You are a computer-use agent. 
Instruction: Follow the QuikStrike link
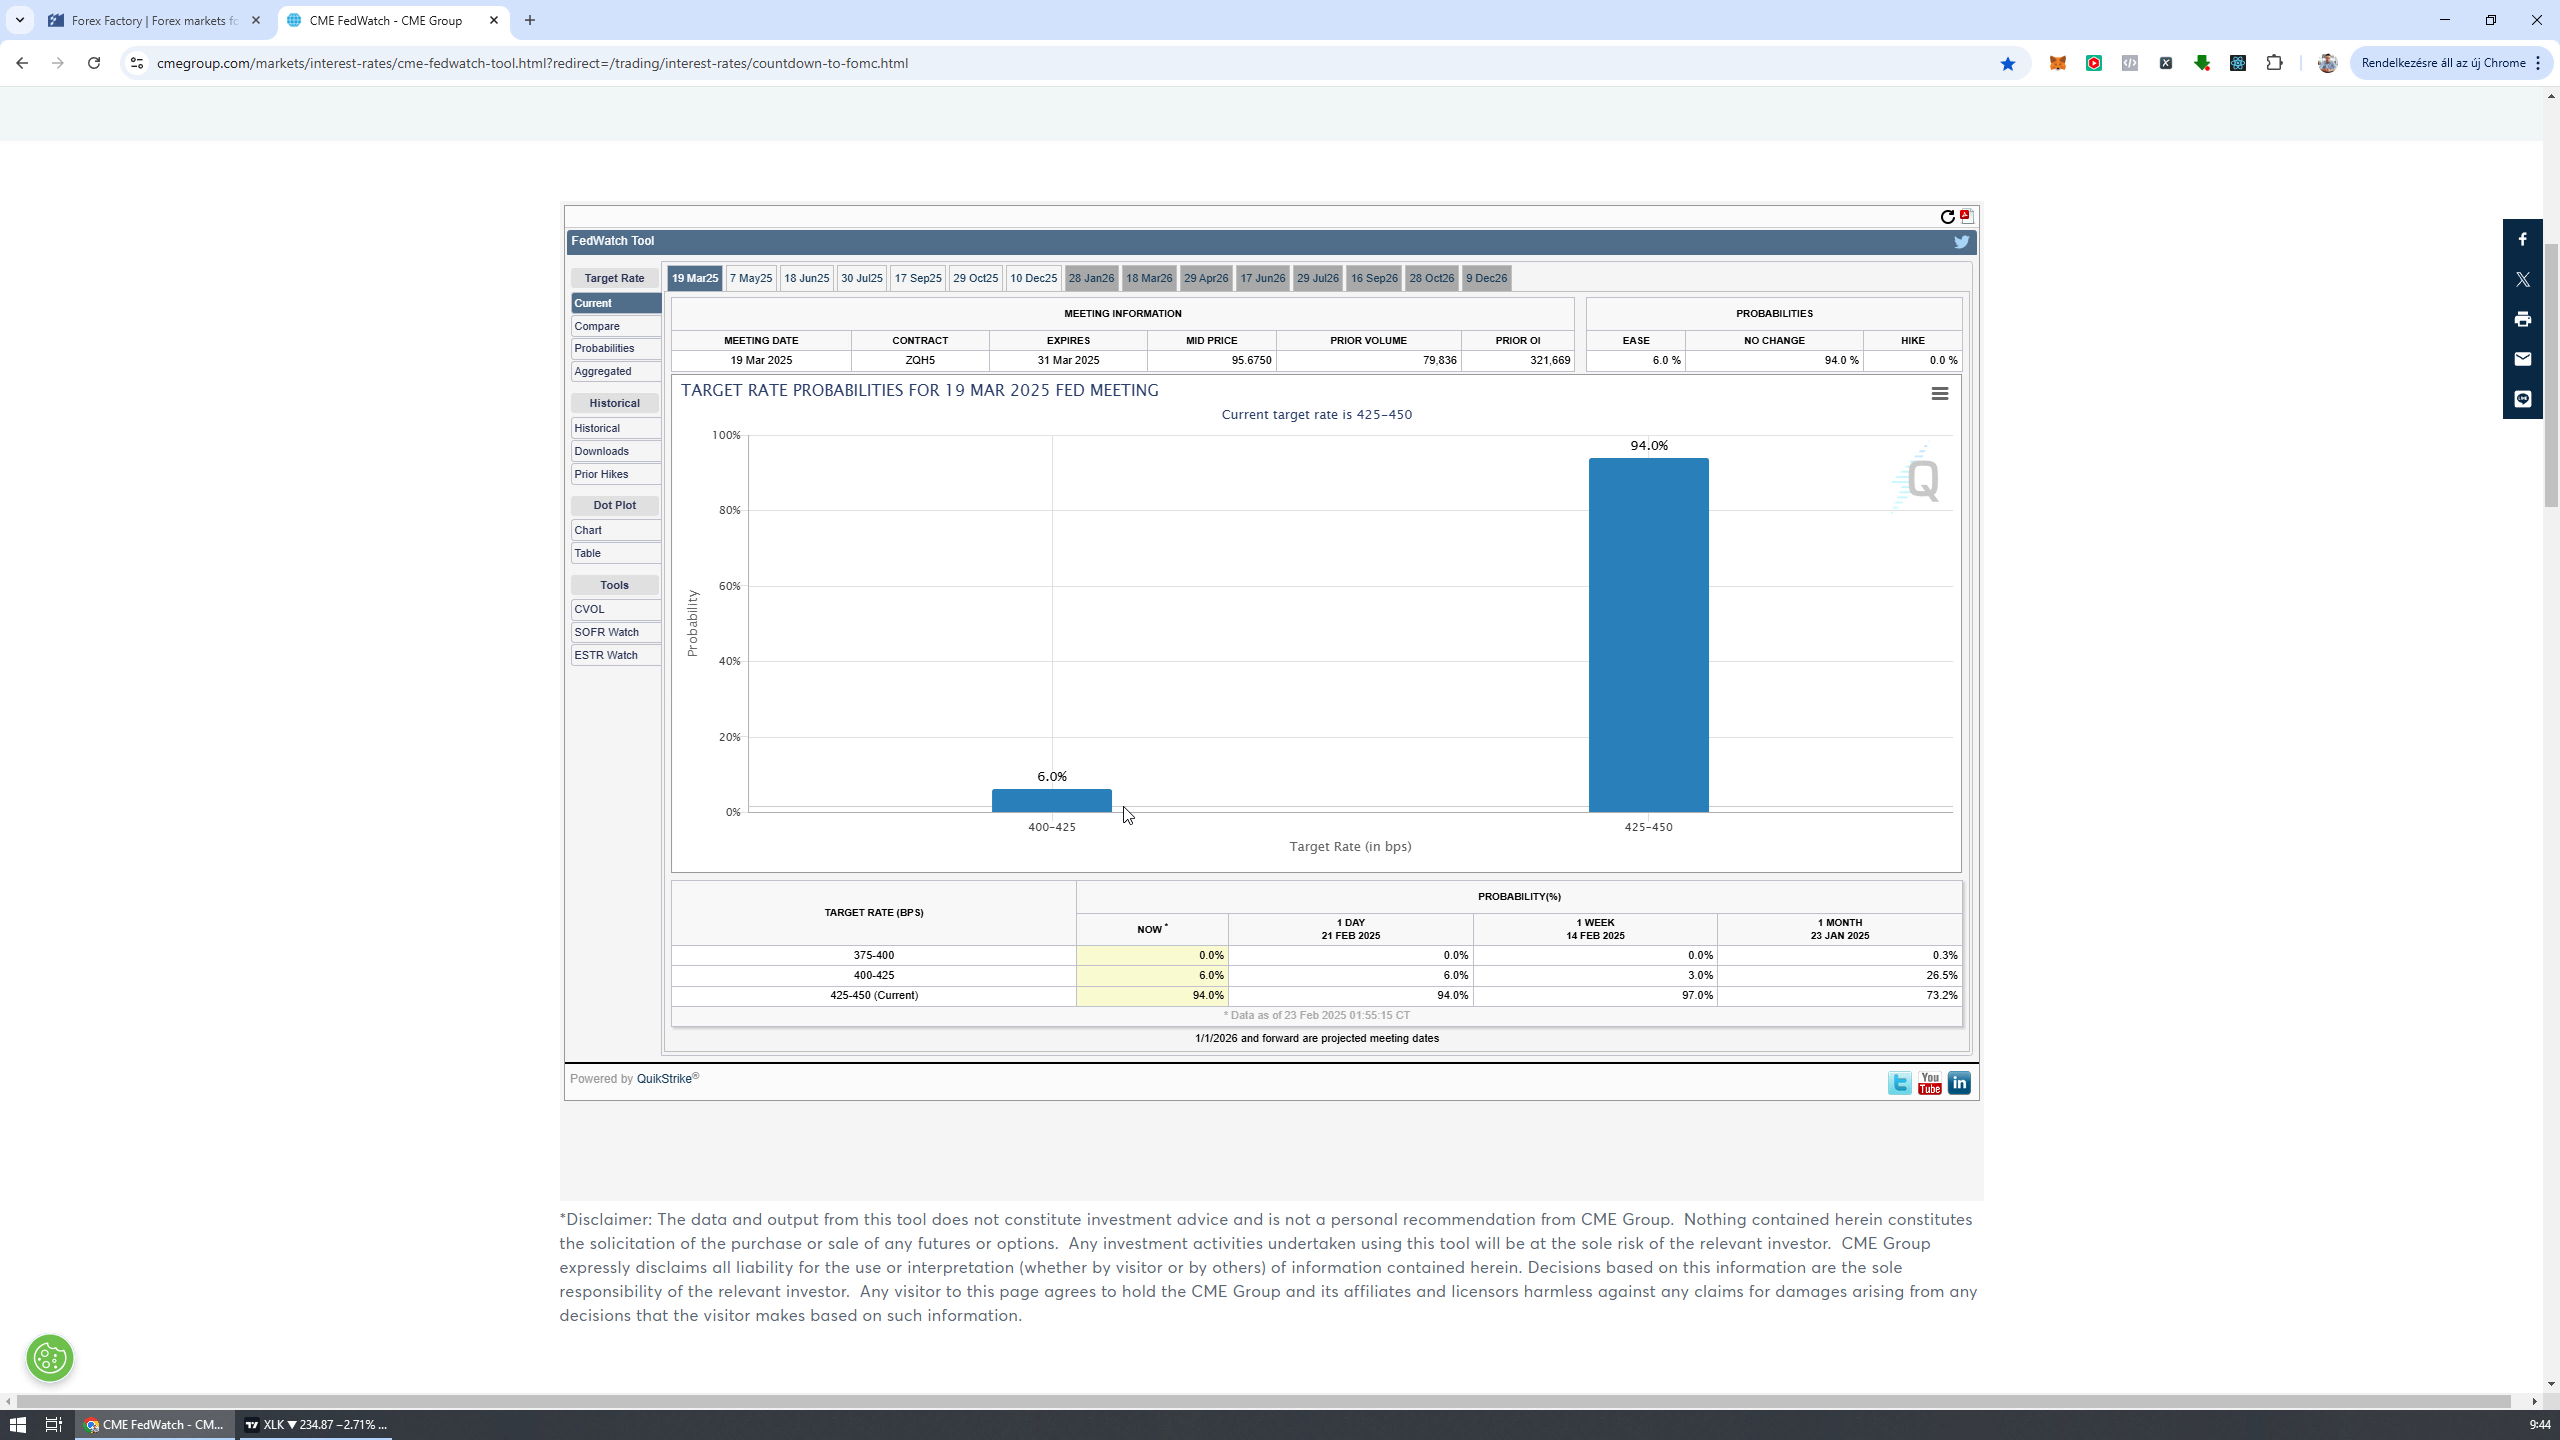664,1079
